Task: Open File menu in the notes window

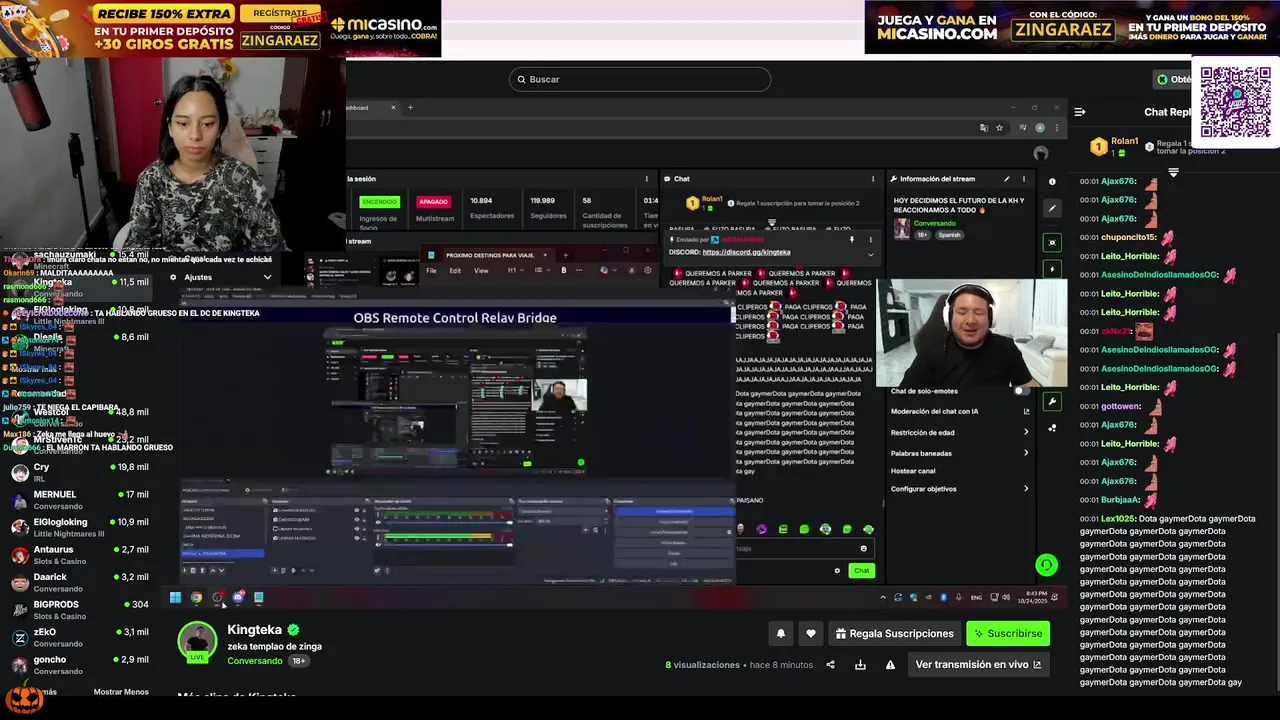Action: (431, 271)
